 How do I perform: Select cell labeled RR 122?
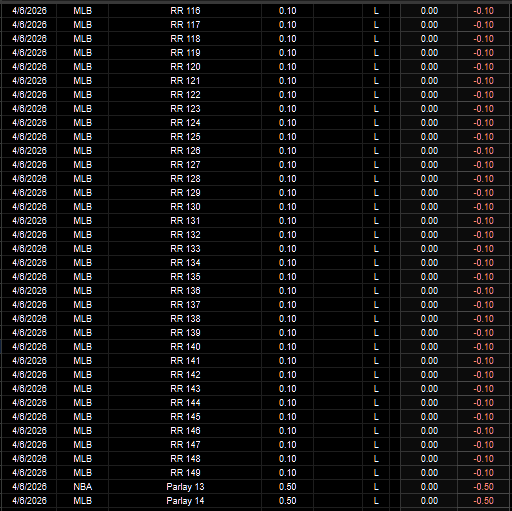tap(185, 95)
